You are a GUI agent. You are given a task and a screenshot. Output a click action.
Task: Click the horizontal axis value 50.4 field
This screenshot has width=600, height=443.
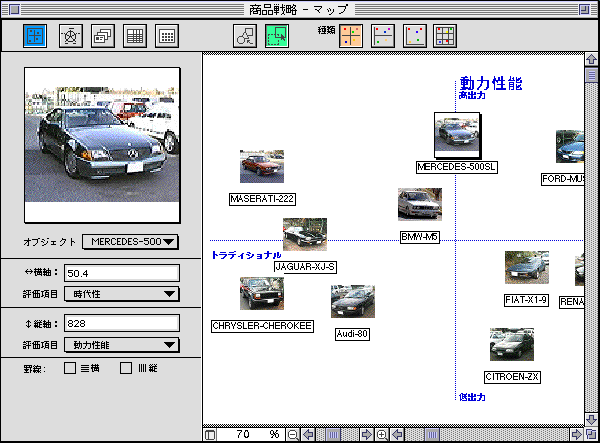[x=122, y=273]
